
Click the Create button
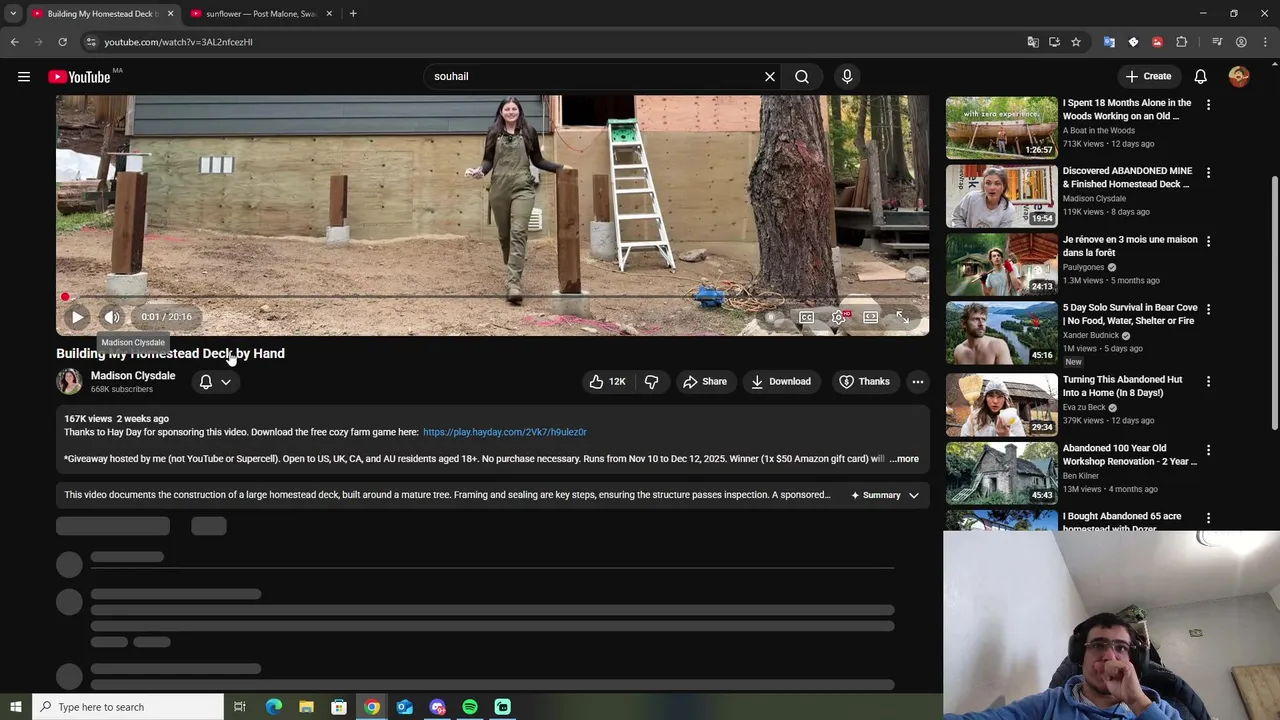click(x=1148, y=76)
